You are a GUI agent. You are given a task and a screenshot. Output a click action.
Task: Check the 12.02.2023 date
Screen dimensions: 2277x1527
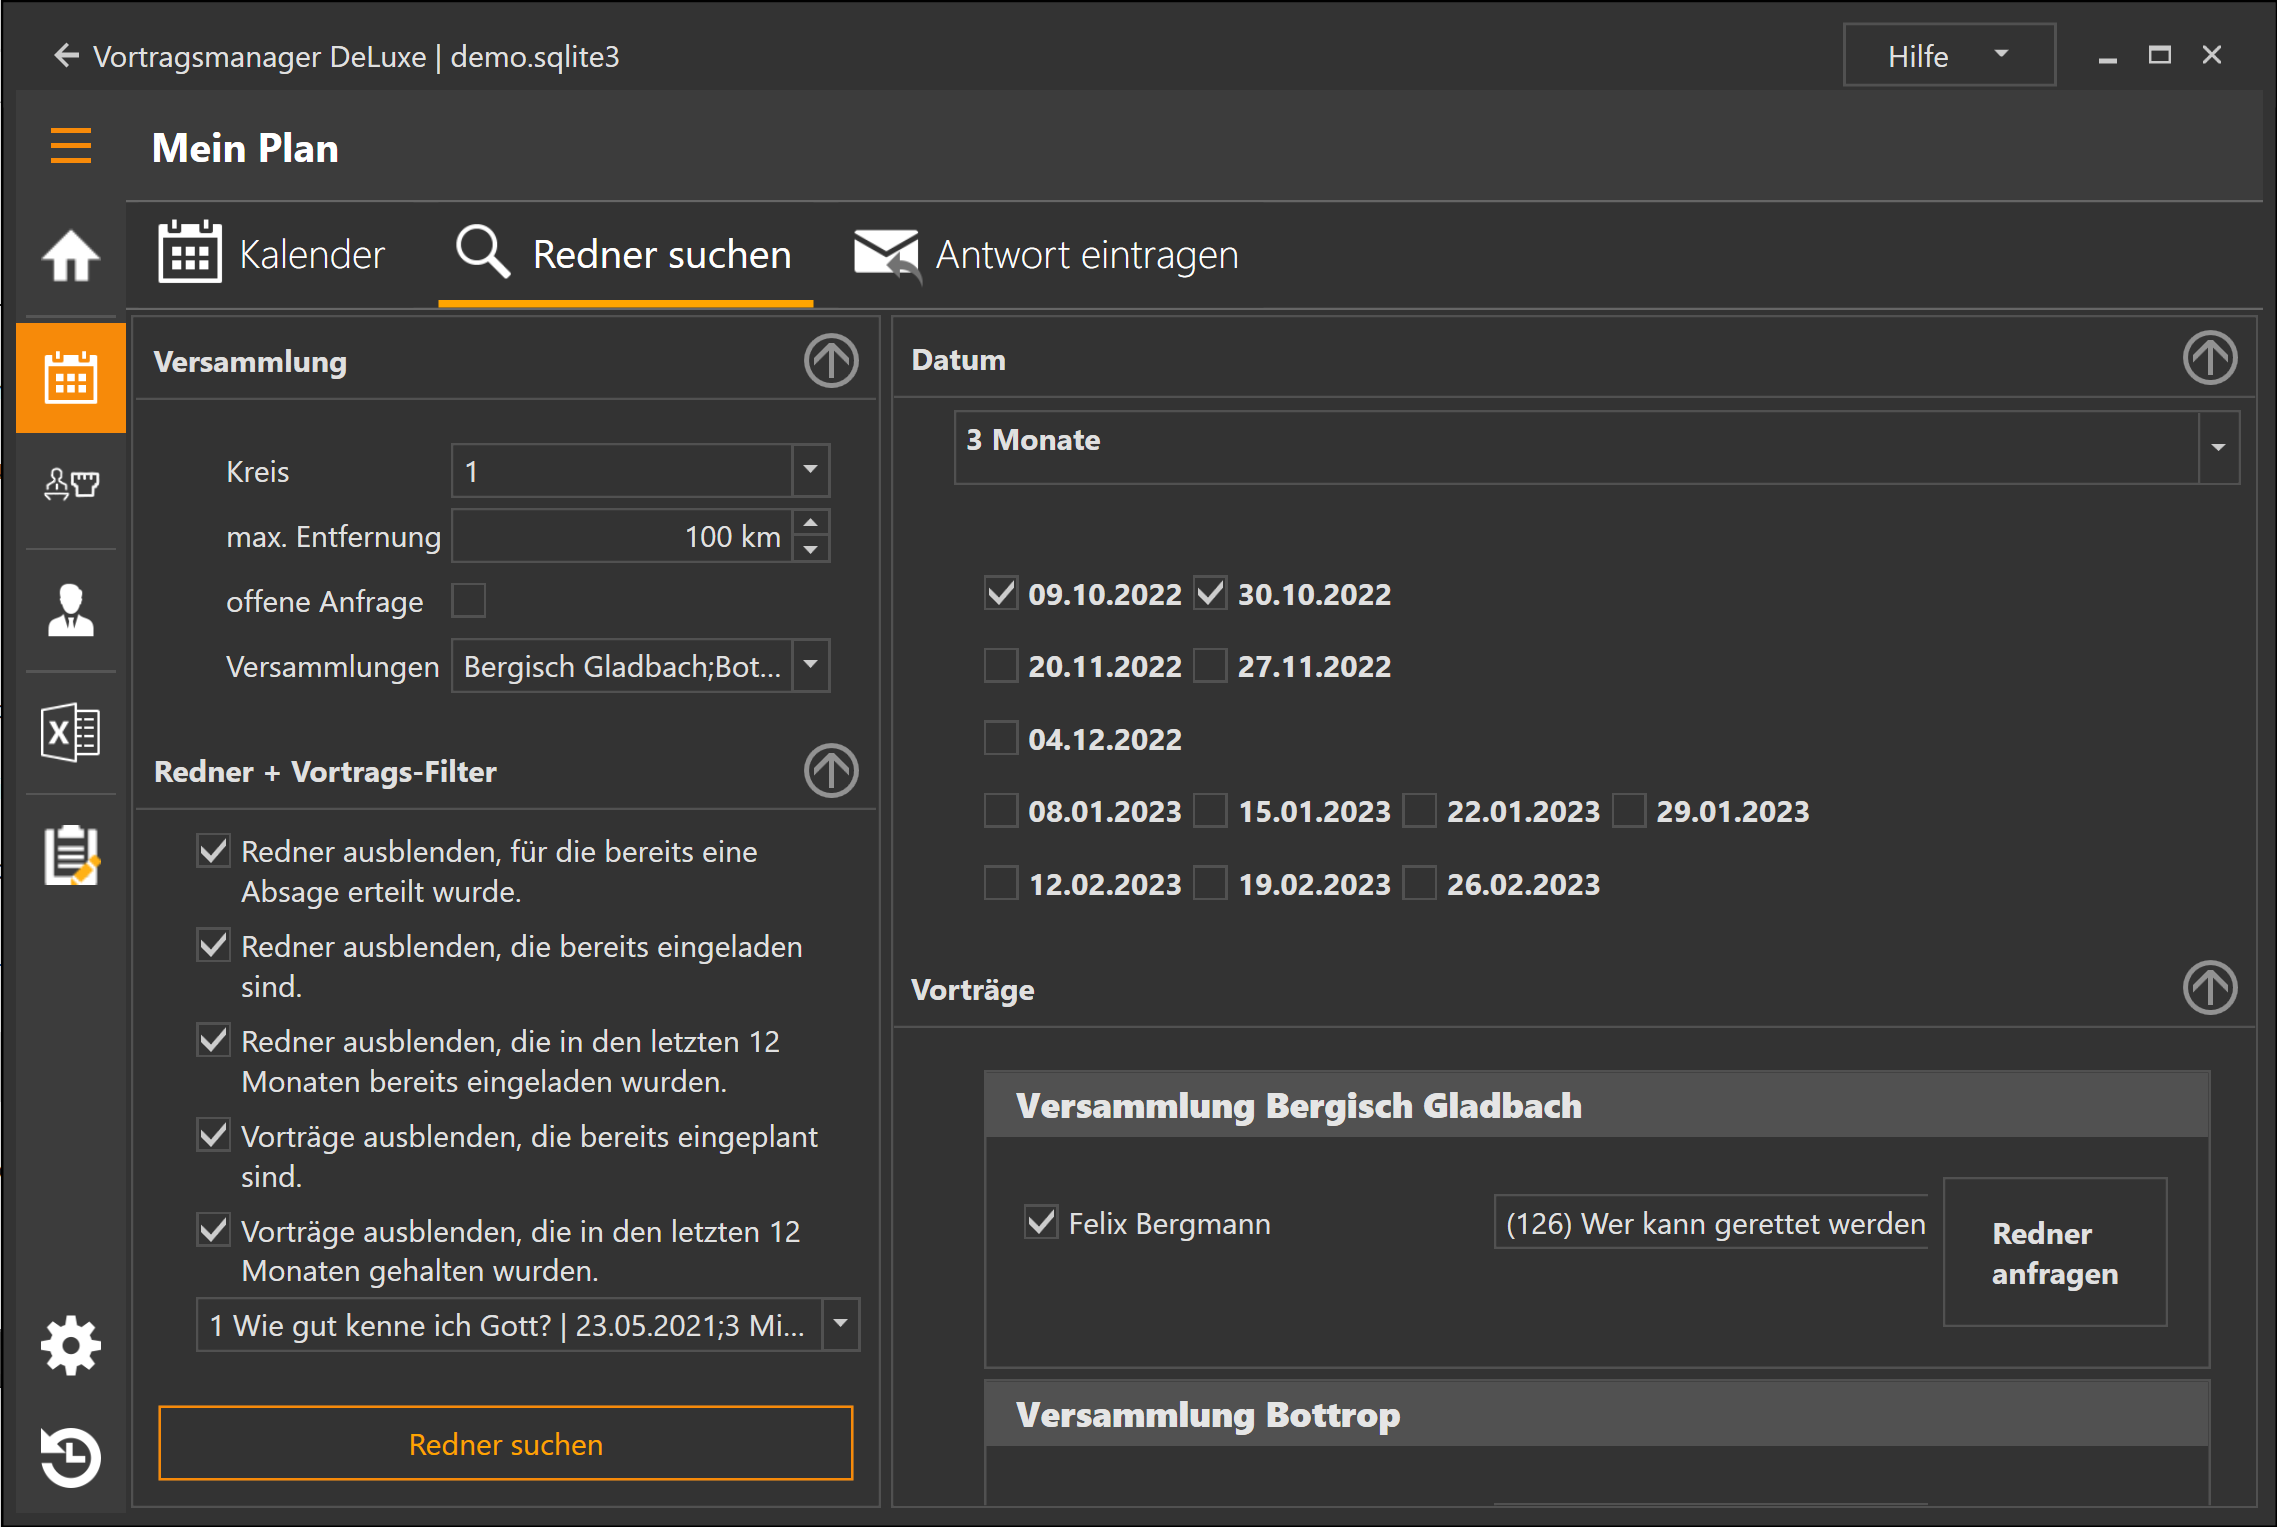1001,883
